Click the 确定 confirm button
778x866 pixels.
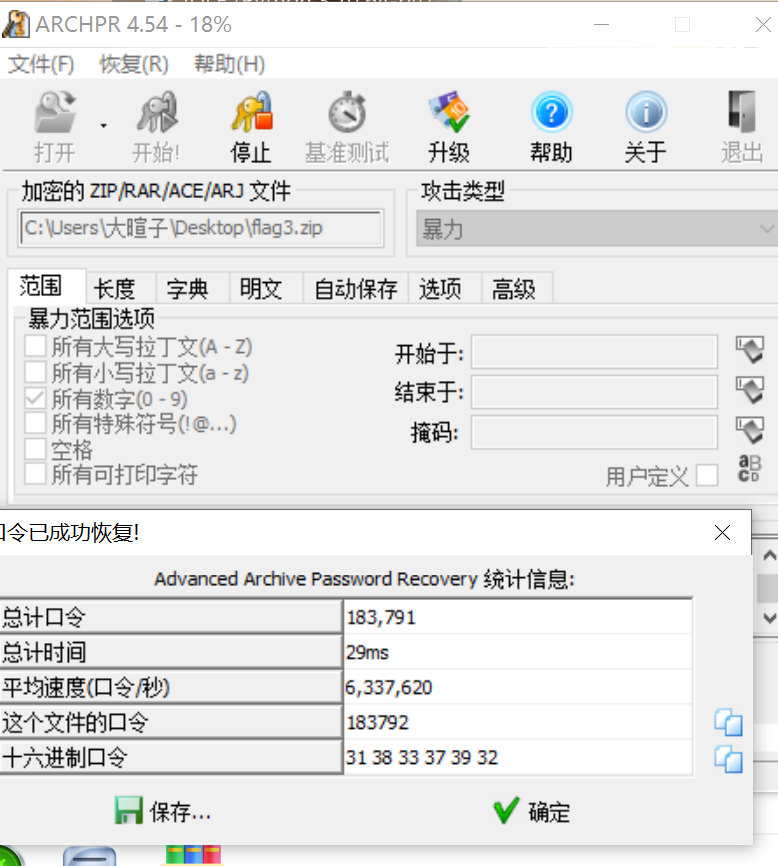pyautogui.click(x=531, y=811)
